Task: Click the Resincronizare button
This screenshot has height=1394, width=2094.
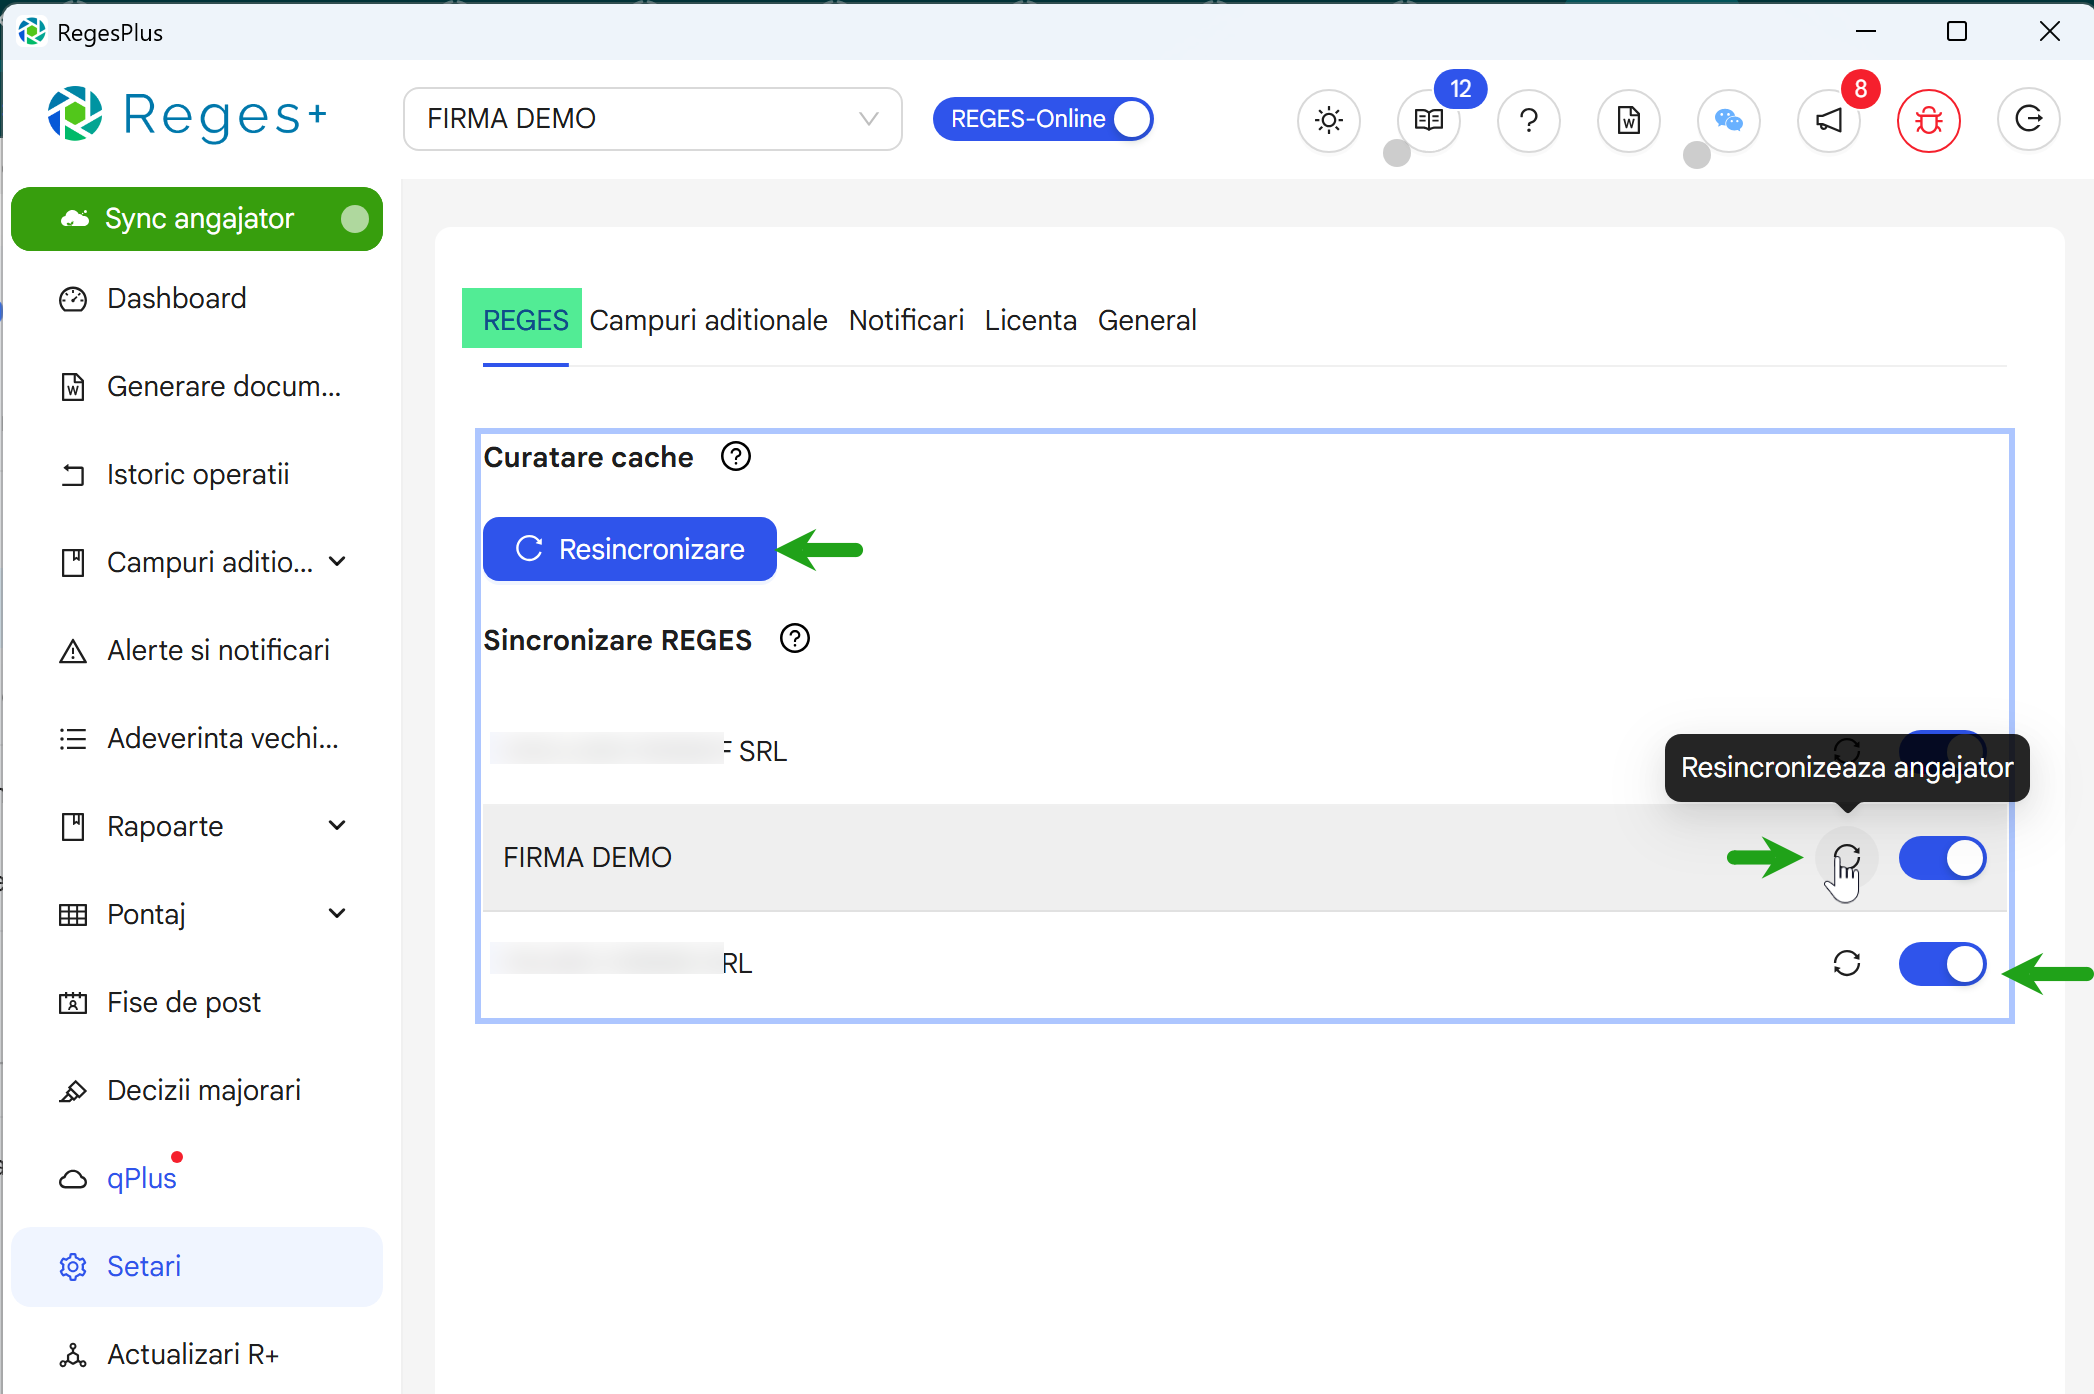Action: click(x=629, y=548)
